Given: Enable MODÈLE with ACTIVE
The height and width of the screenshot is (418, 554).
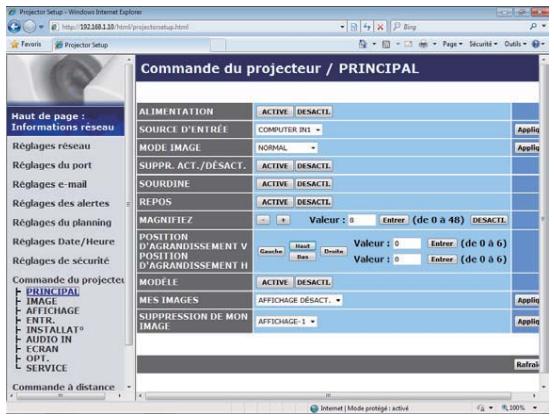Looking at the screenshot, I should [275, 282].
